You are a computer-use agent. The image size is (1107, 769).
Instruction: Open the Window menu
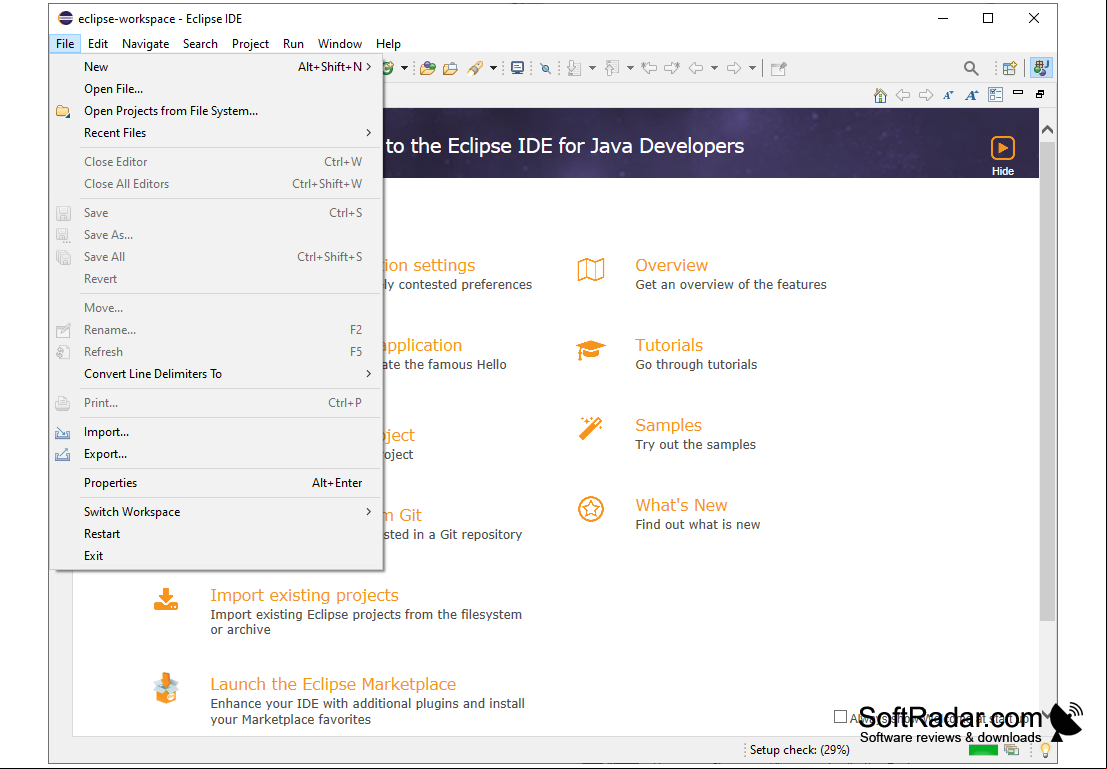click(340, 44)
